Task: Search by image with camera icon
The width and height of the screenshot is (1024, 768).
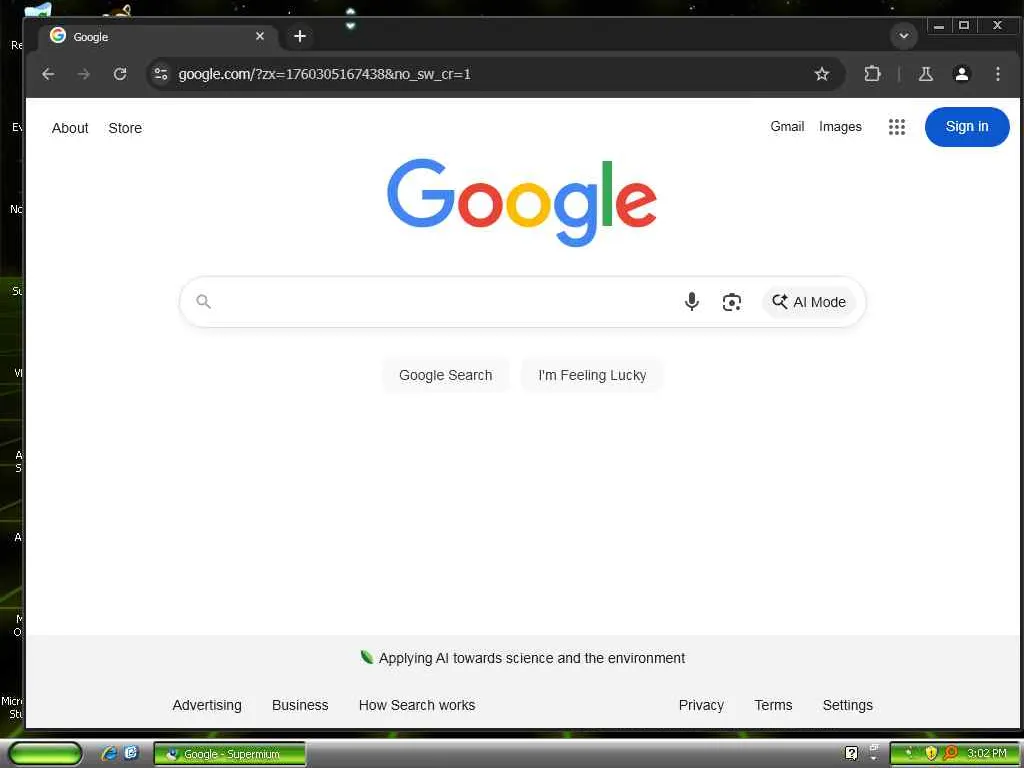Action: tap(731, 302)
